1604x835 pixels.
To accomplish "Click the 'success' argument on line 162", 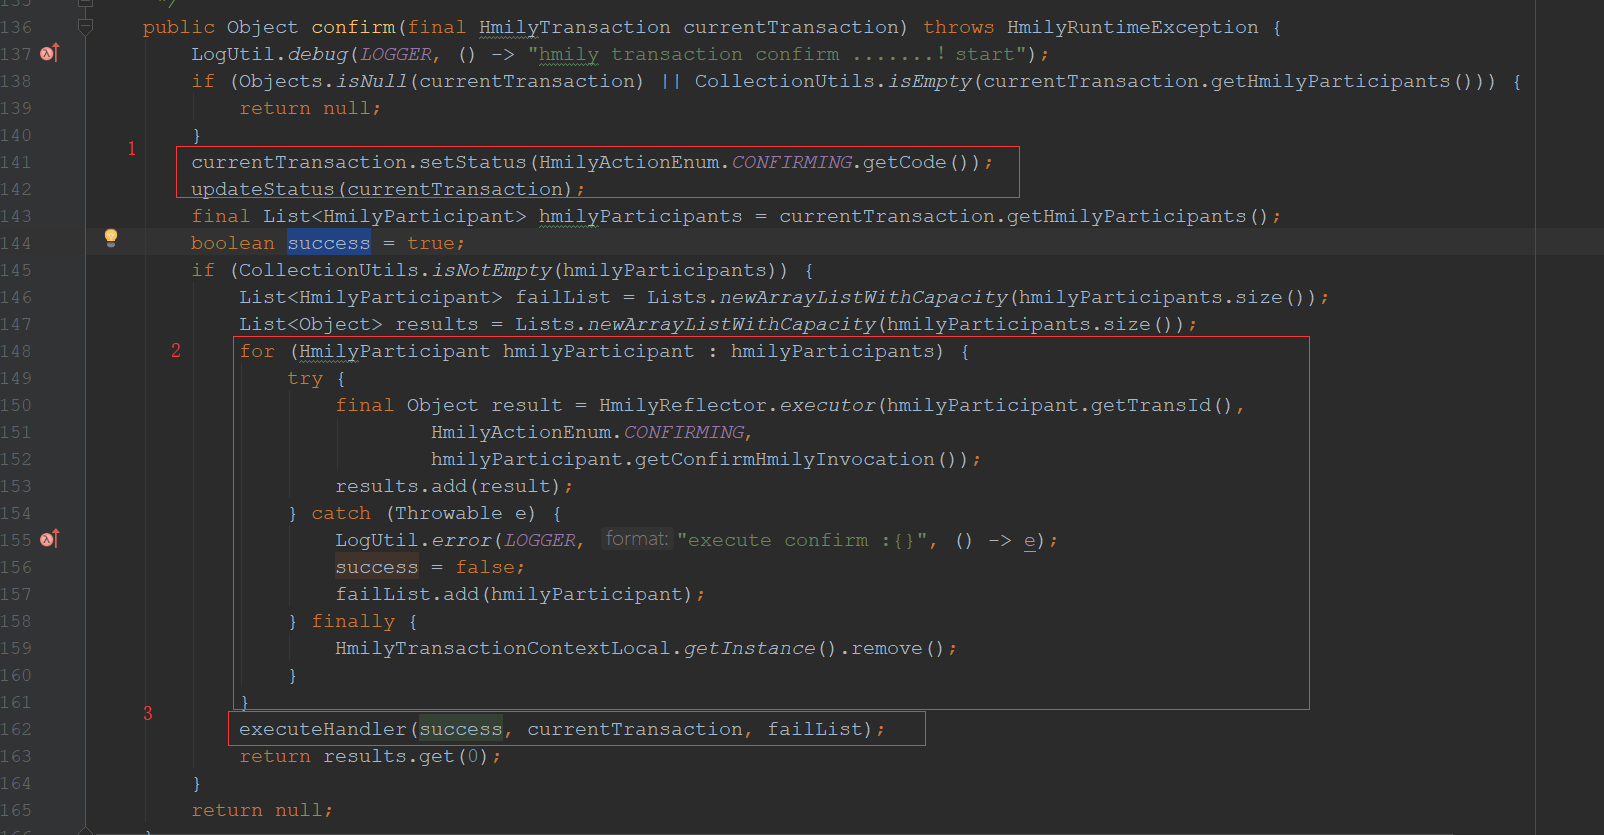I will pyautogui.click(x=461, y=729).
